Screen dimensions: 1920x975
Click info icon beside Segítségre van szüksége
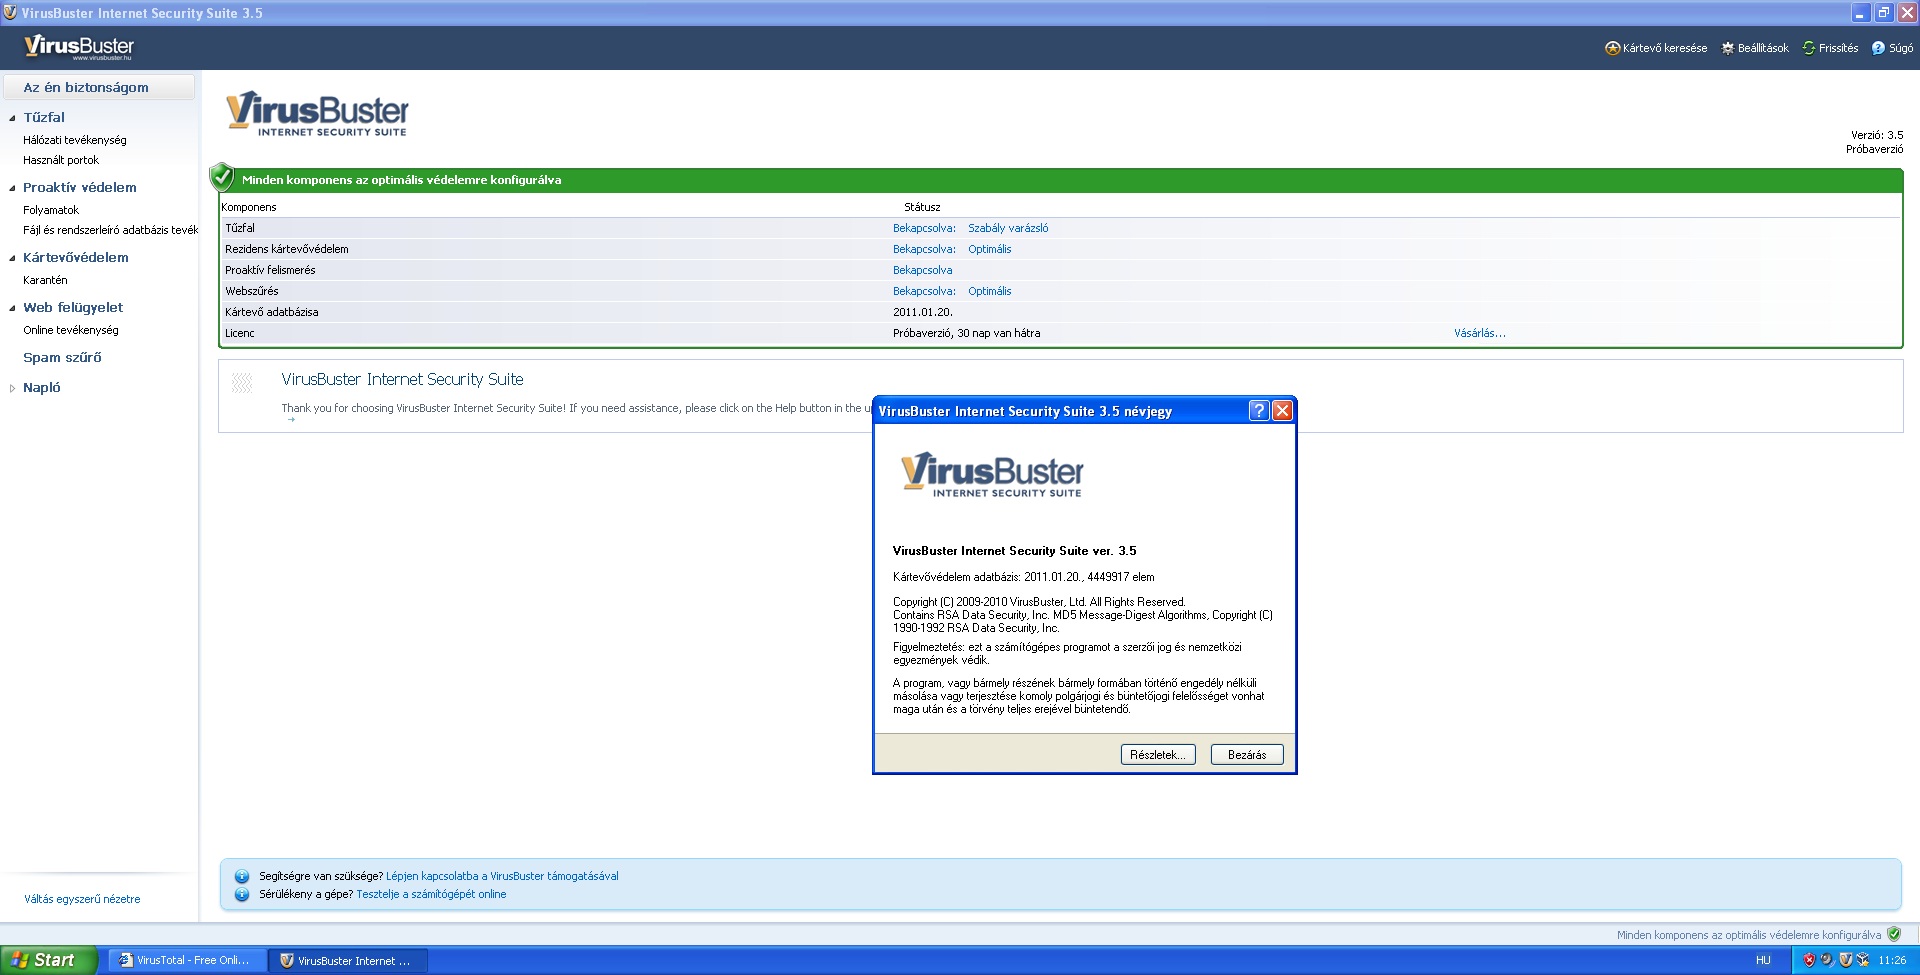[241, 876]
